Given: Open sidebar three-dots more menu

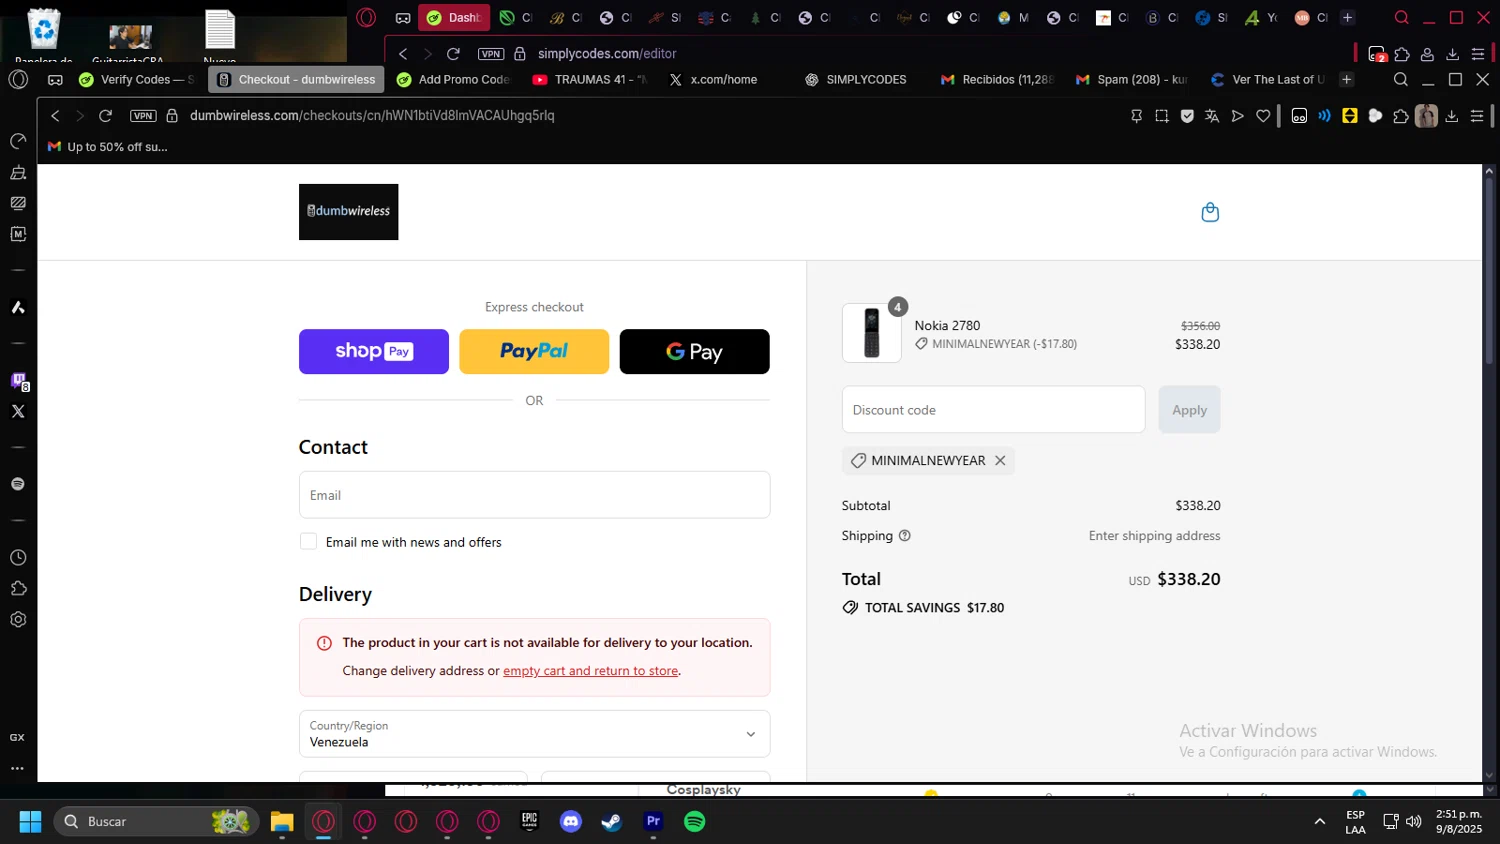Looking at the screenshot, I should [18, 769].
